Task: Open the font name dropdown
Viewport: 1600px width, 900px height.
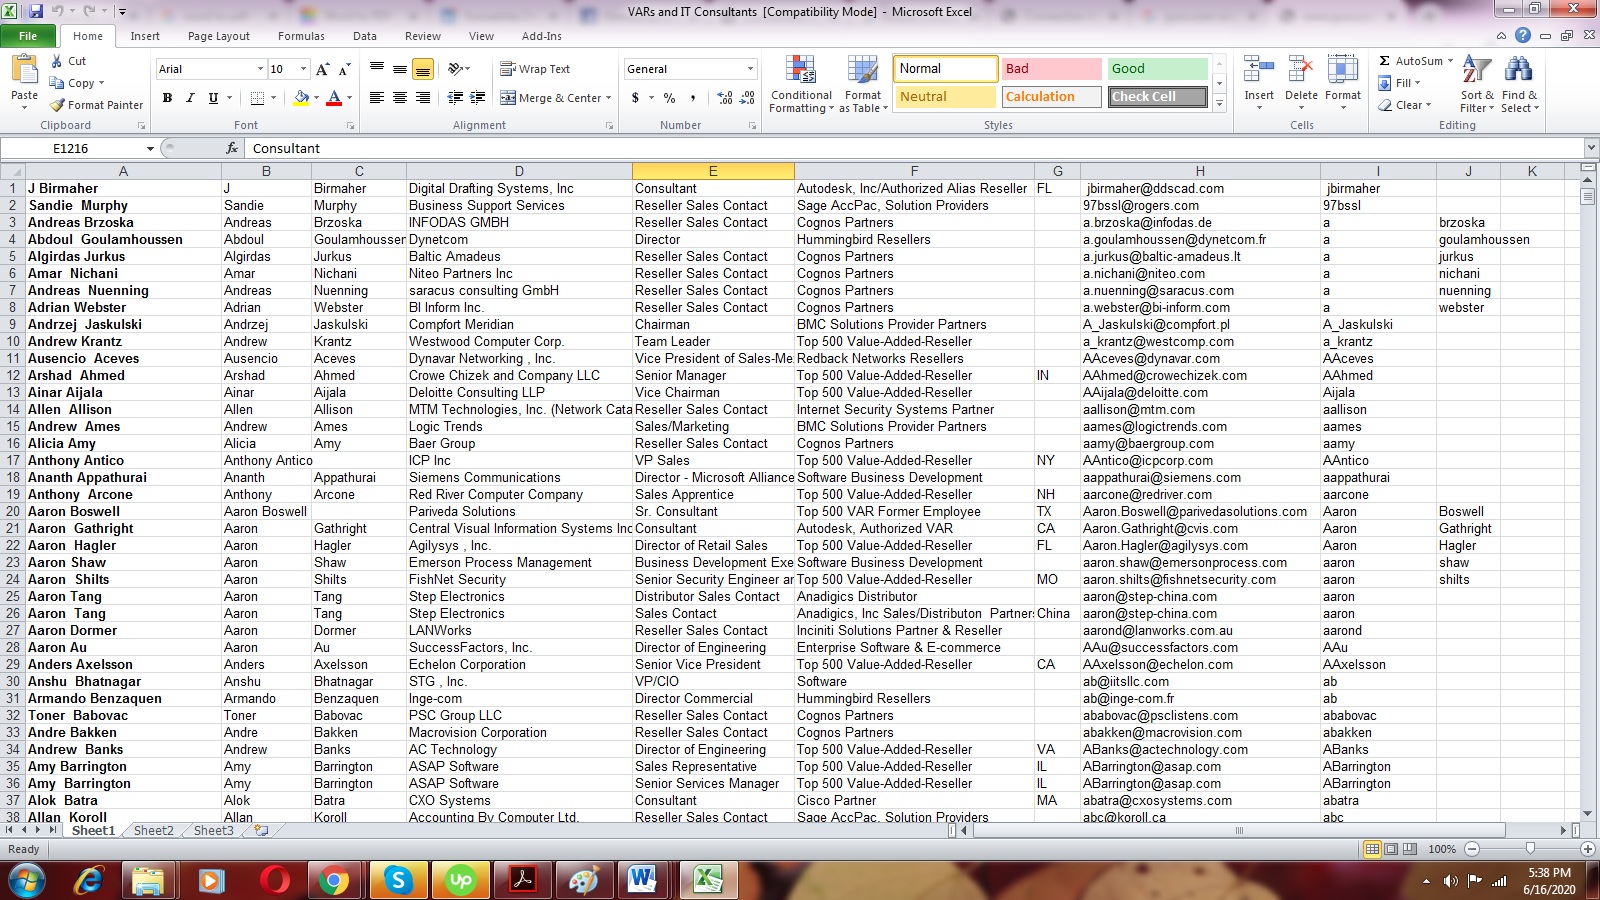Action: (260, 69)
